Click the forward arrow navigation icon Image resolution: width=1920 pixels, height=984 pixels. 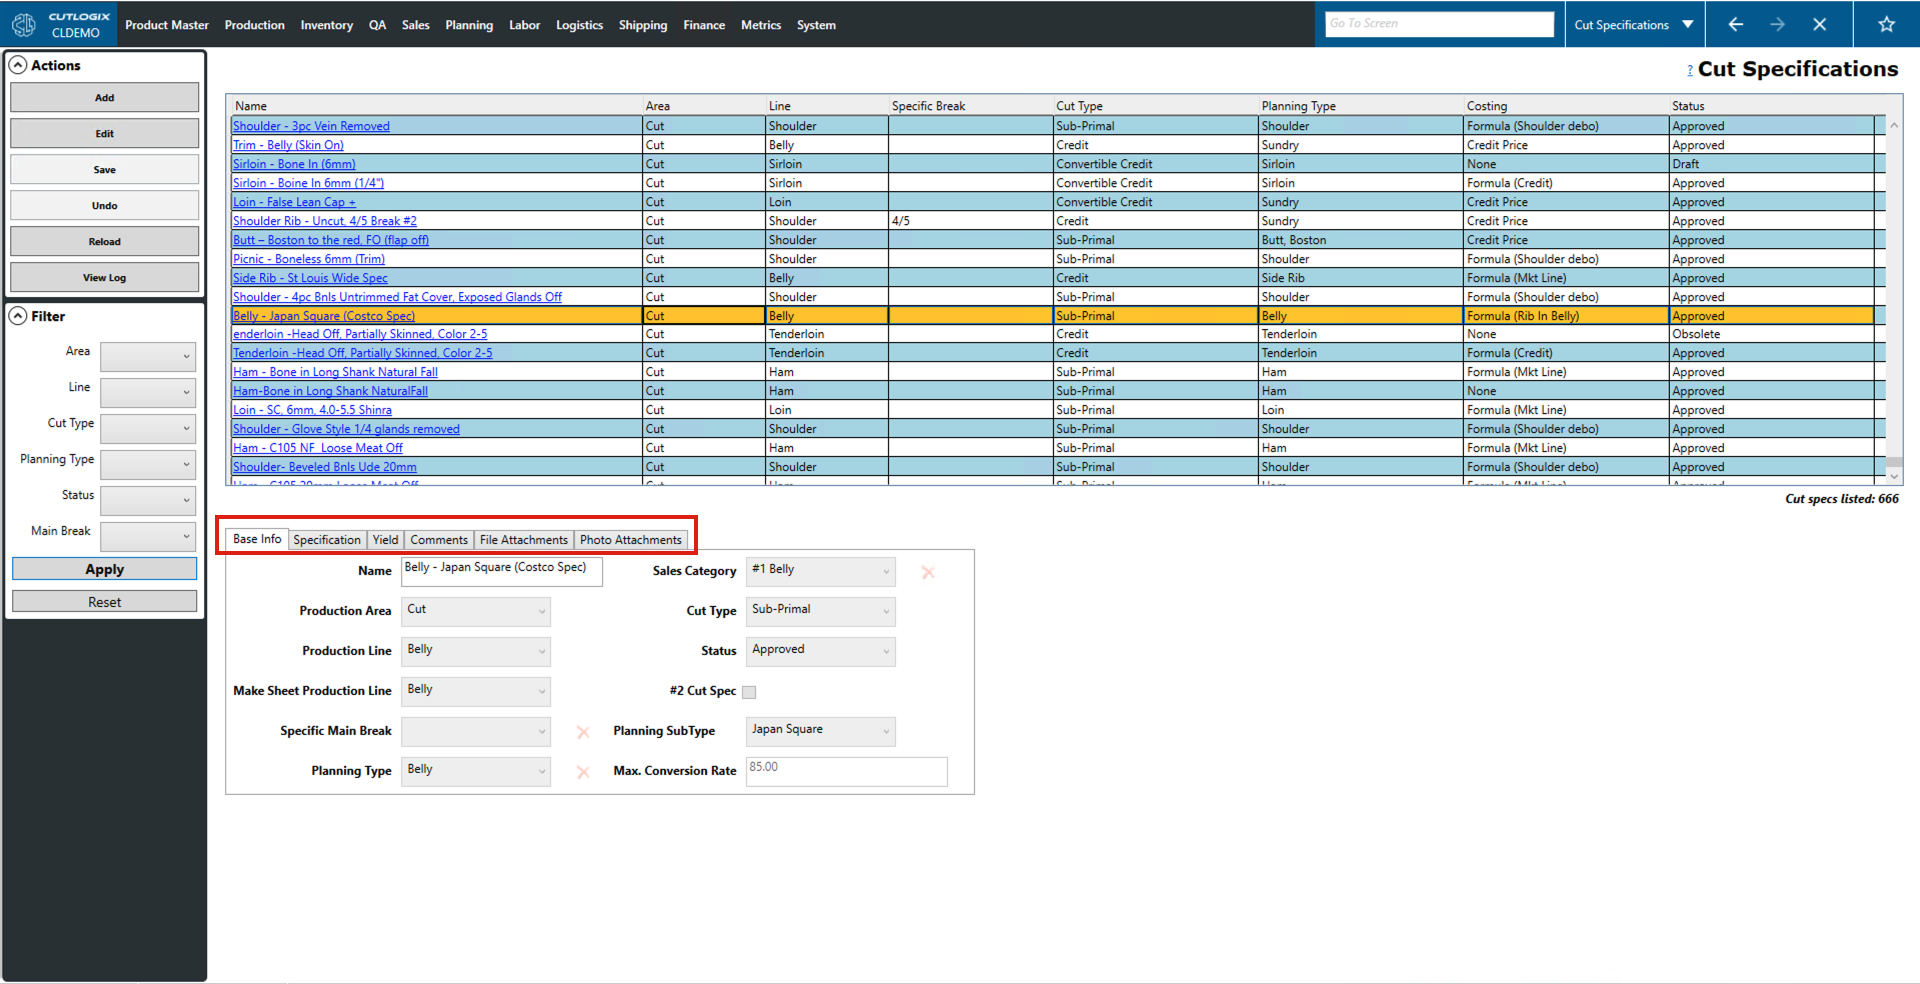point(1777,24)
